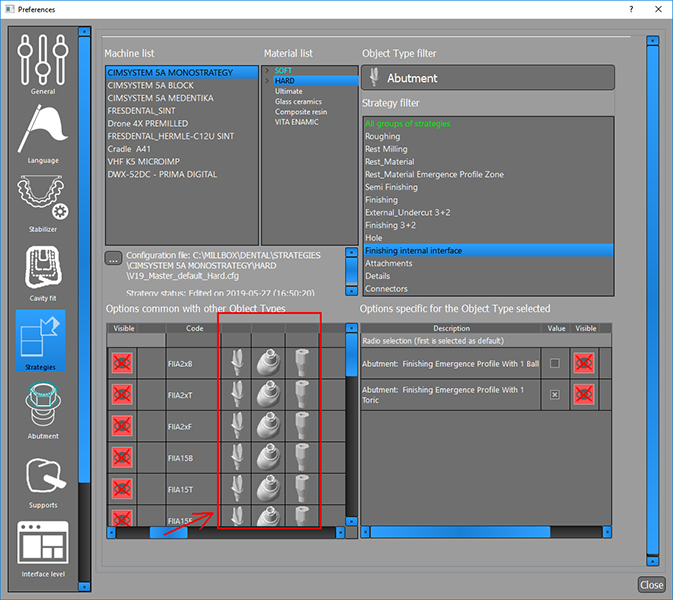Viewport: 673px width, 600px height.
Task: Toggle visibility of Emergence Profile 1 Toric option
Action: coord(584,394)
